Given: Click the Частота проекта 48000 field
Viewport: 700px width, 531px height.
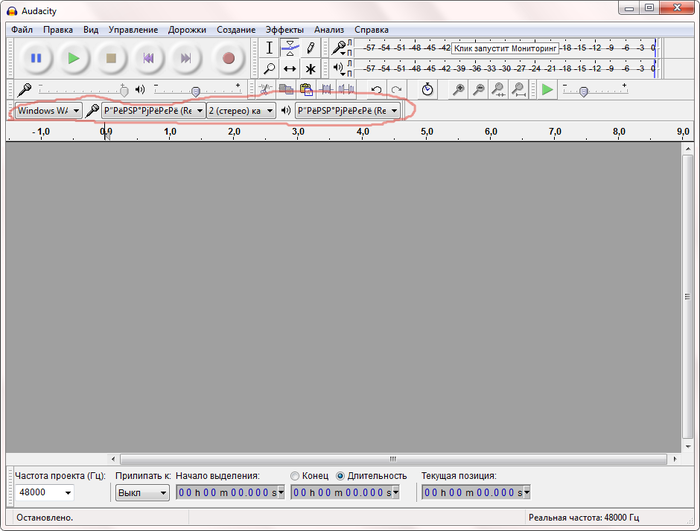Looking at the screenshot, I should click(44, 493).
